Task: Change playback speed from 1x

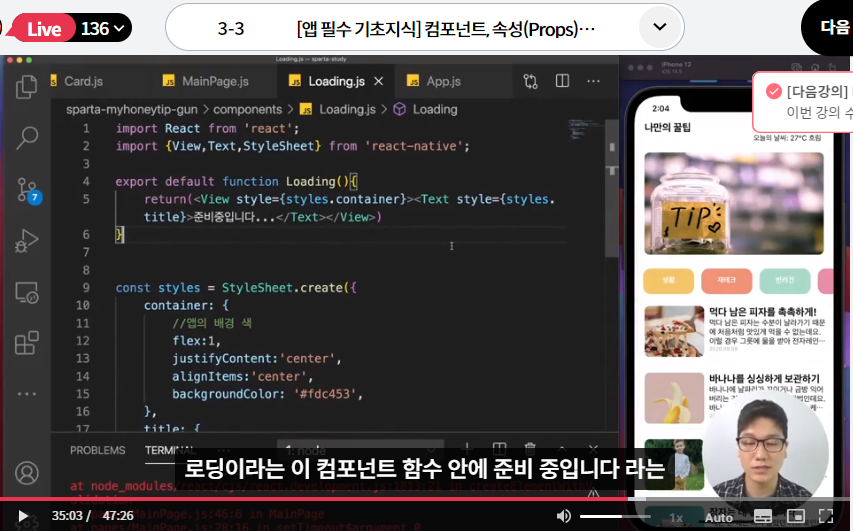Action: point(676,517)
